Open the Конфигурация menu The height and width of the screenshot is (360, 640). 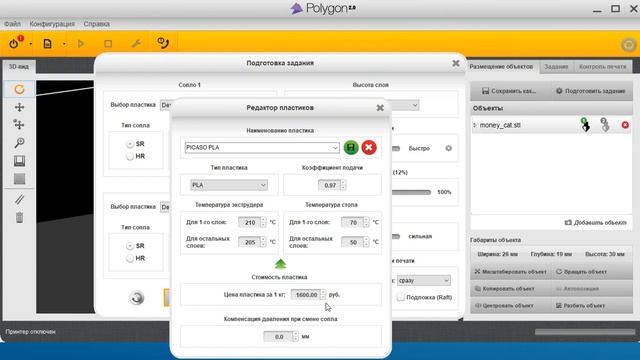pos(52,24)
